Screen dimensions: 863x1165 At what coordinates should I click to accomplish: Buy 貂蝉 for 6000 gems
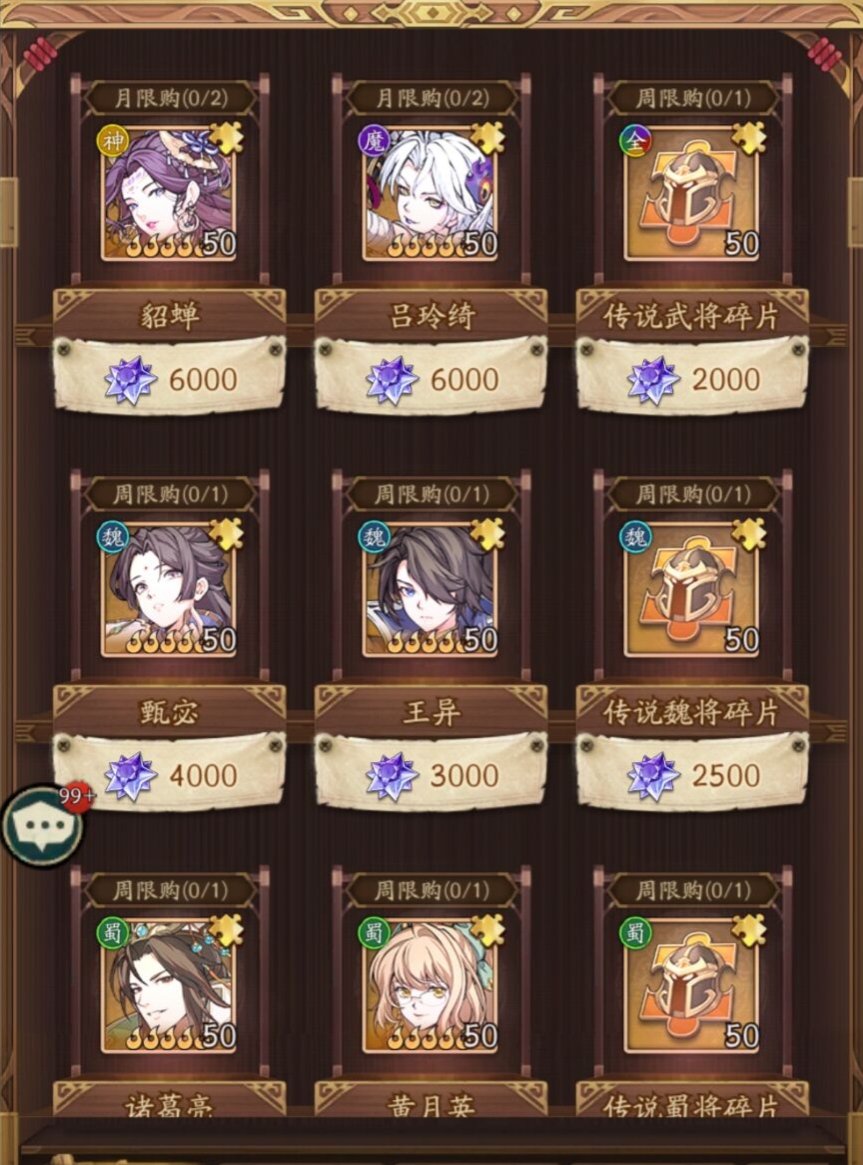click(x=169, y=375)
